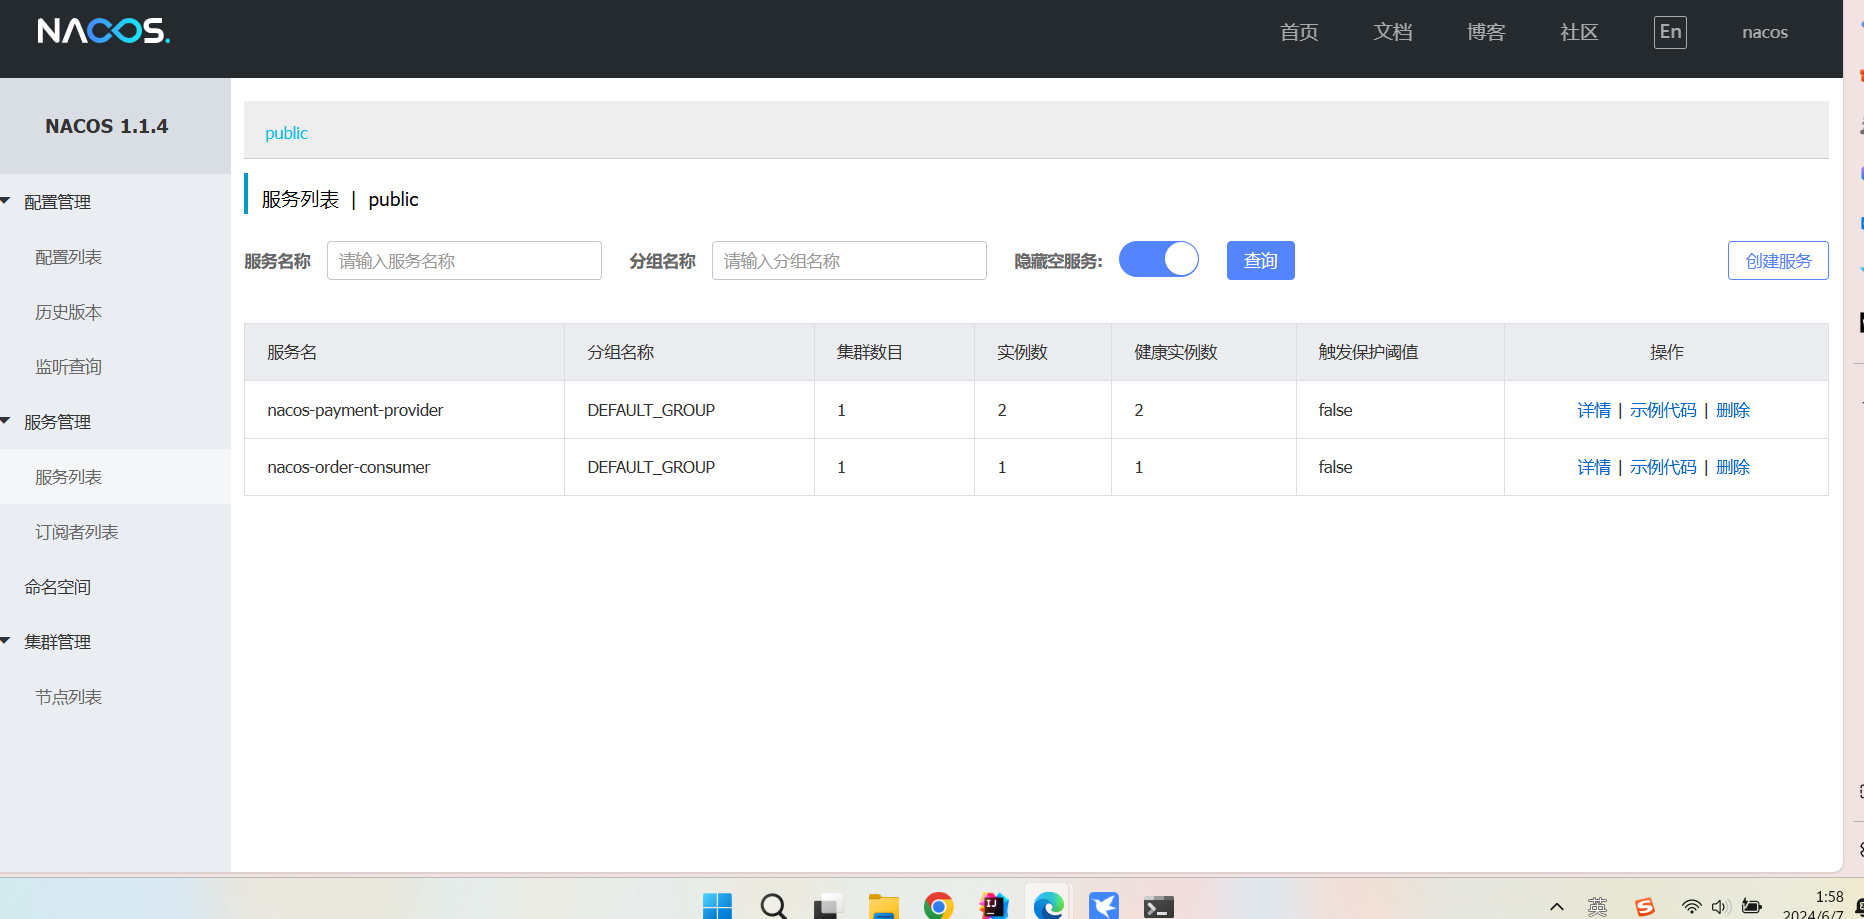The height and width of the screenshot is (919, 1864).
Task: Click the 创建服务 button
Action: pos(1778,260)
